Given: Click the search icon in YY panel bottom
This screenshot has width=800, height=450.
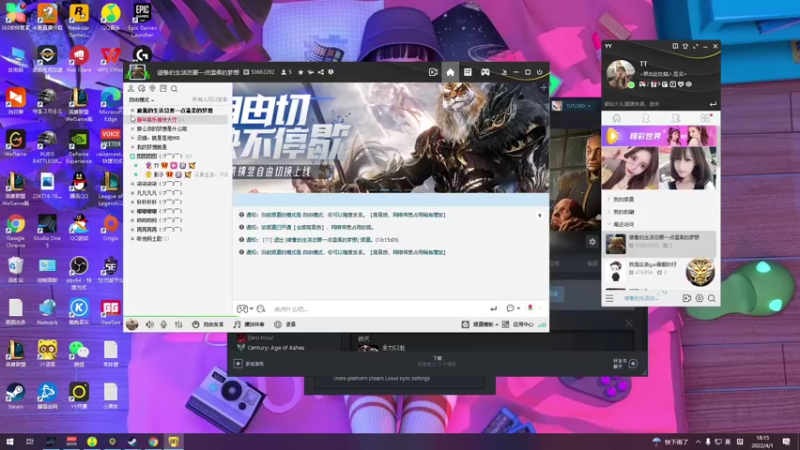Looking at the screenshot, I should click(711, 298).
